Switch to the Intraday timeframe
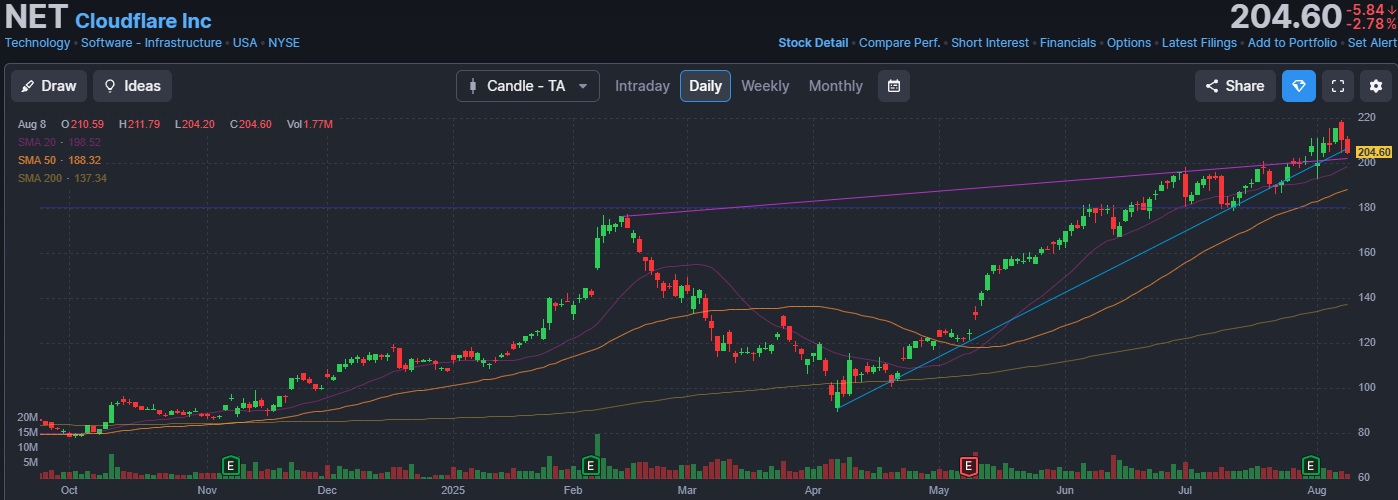 tap(642, 86)
